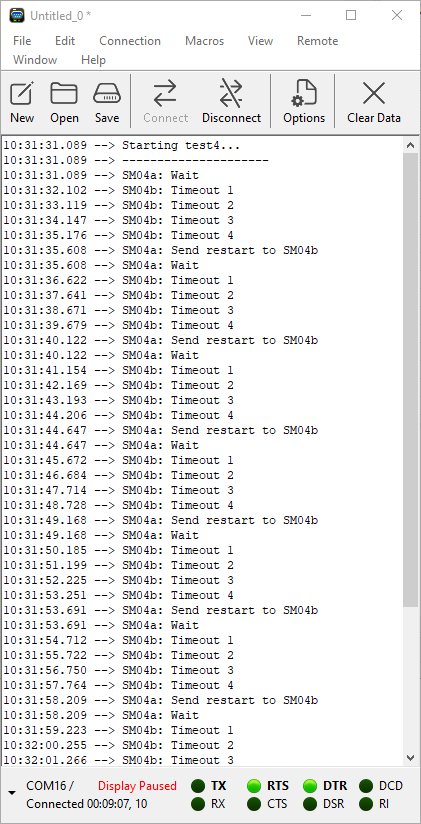Click the Display Paused status text
The height and width of the screenshot is (824, 421).
[x=137, y=786]
